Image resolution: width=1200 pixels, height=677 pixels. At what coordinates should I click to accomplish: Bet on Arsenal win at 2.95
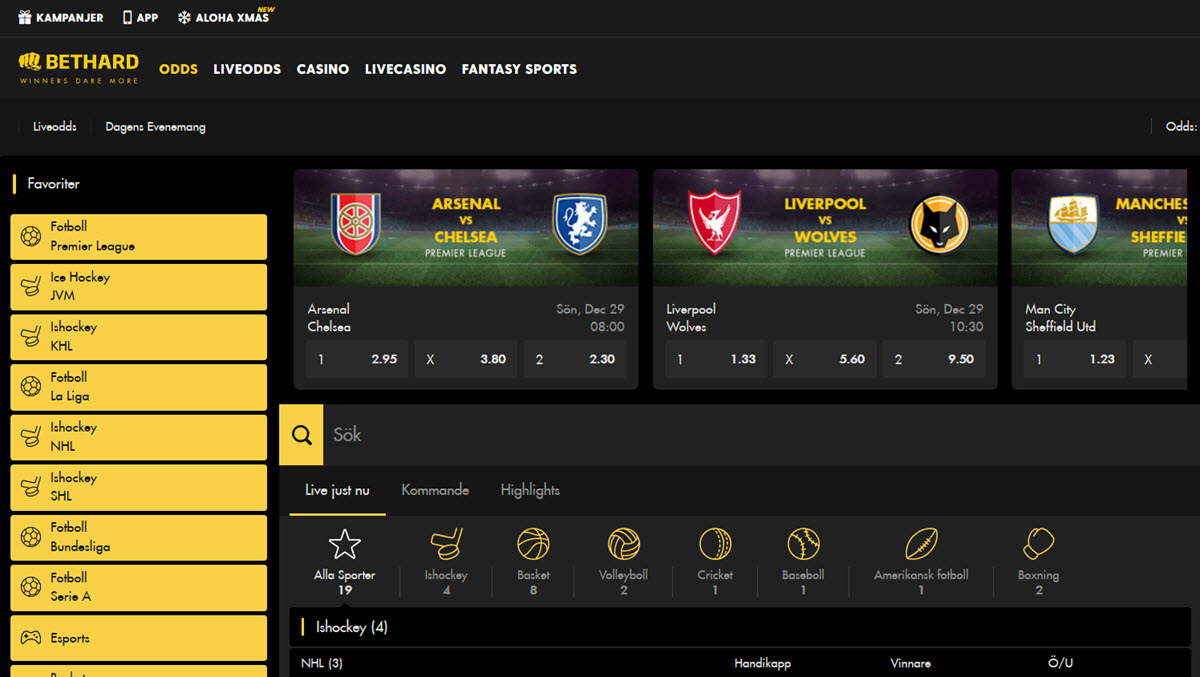tap(357, 359)
